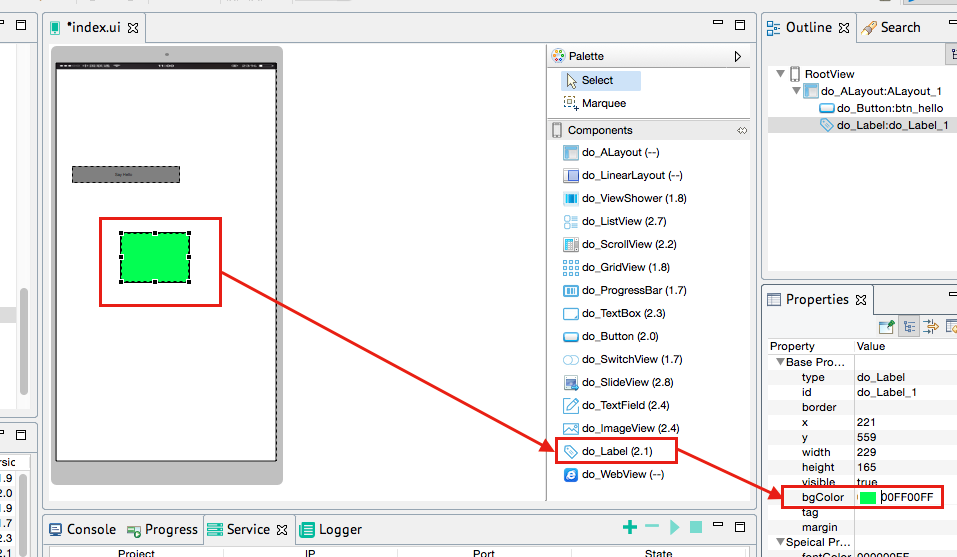This screenshot has height=557, width=957.
Task: Click the green plus add-service icon
Action: [630, 527]
